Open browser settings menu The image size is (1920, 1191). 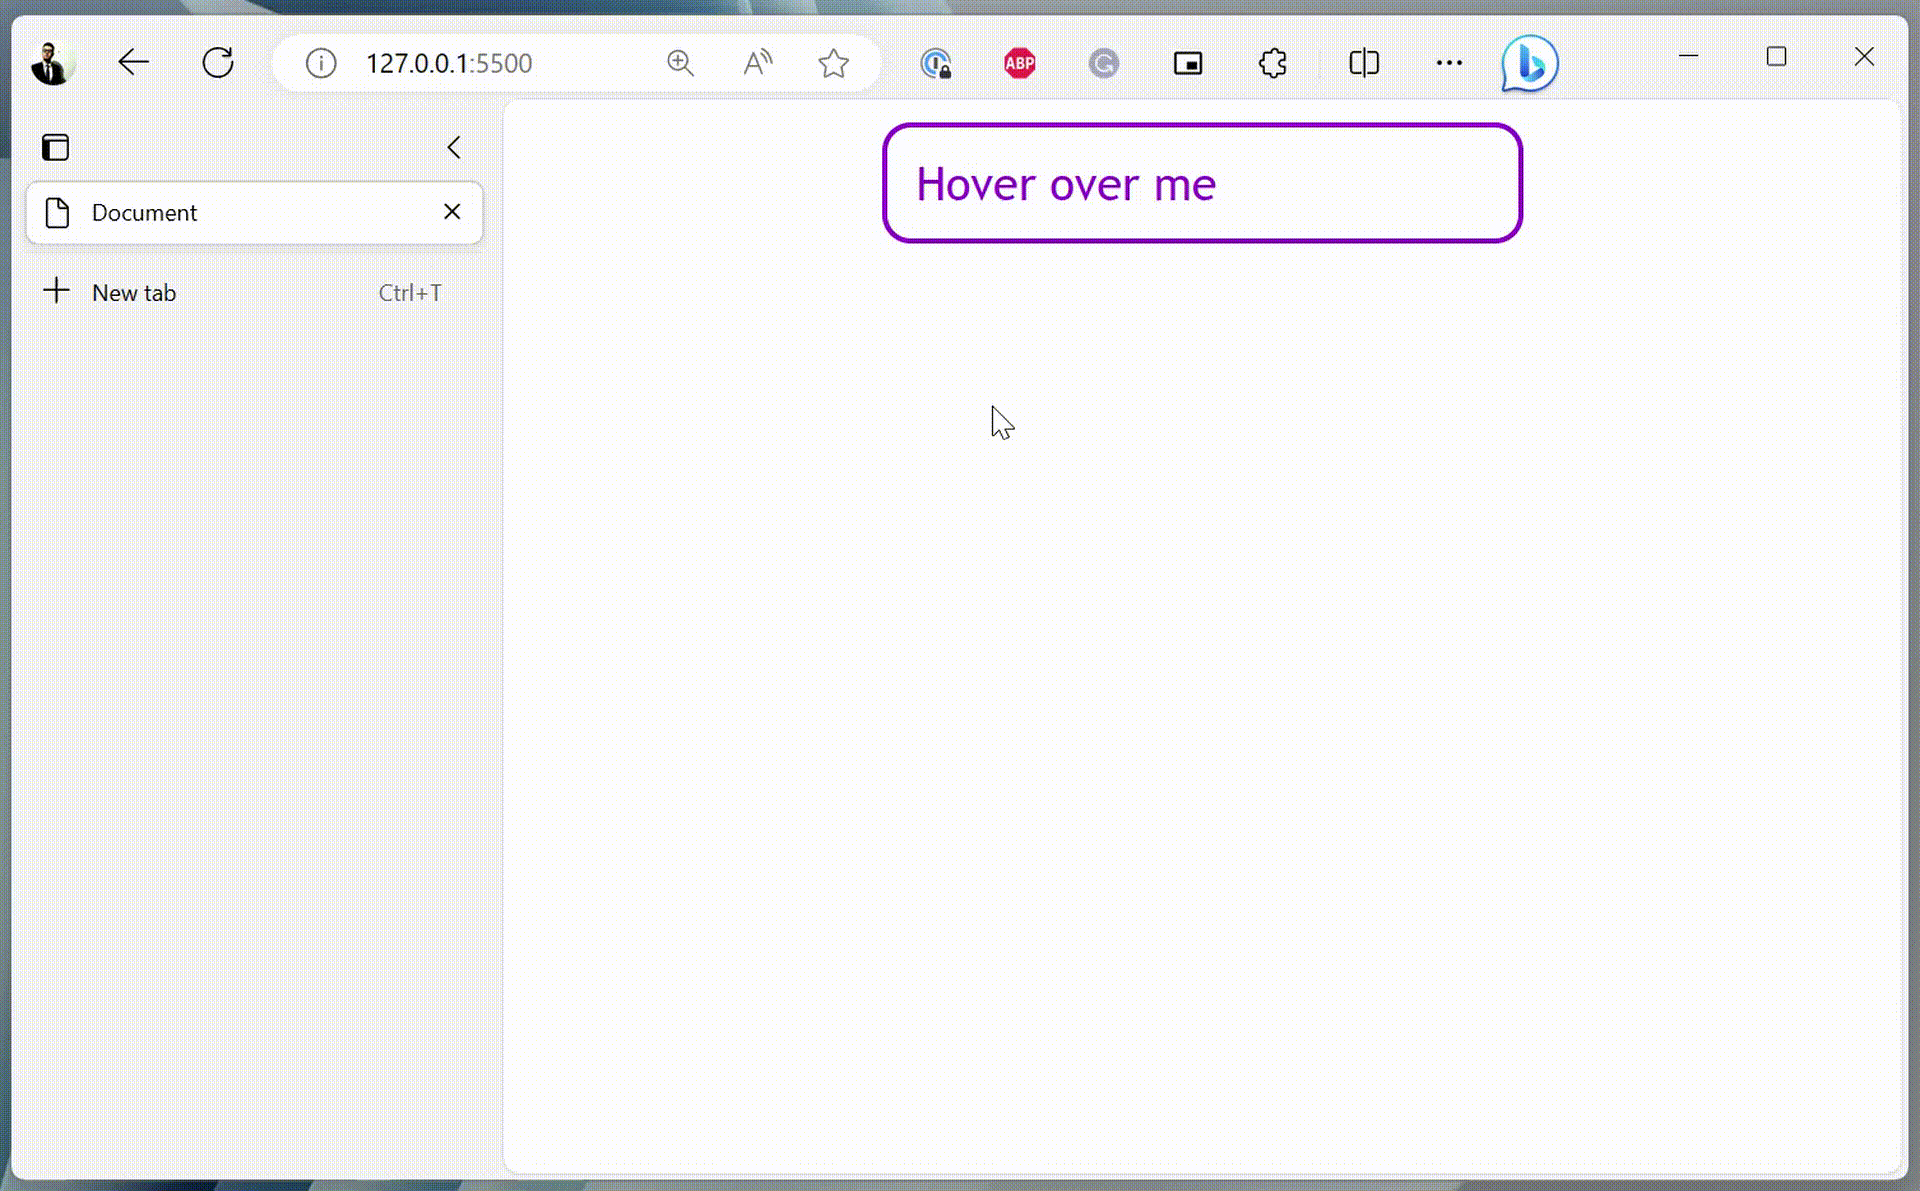(x=1450, y=63)
